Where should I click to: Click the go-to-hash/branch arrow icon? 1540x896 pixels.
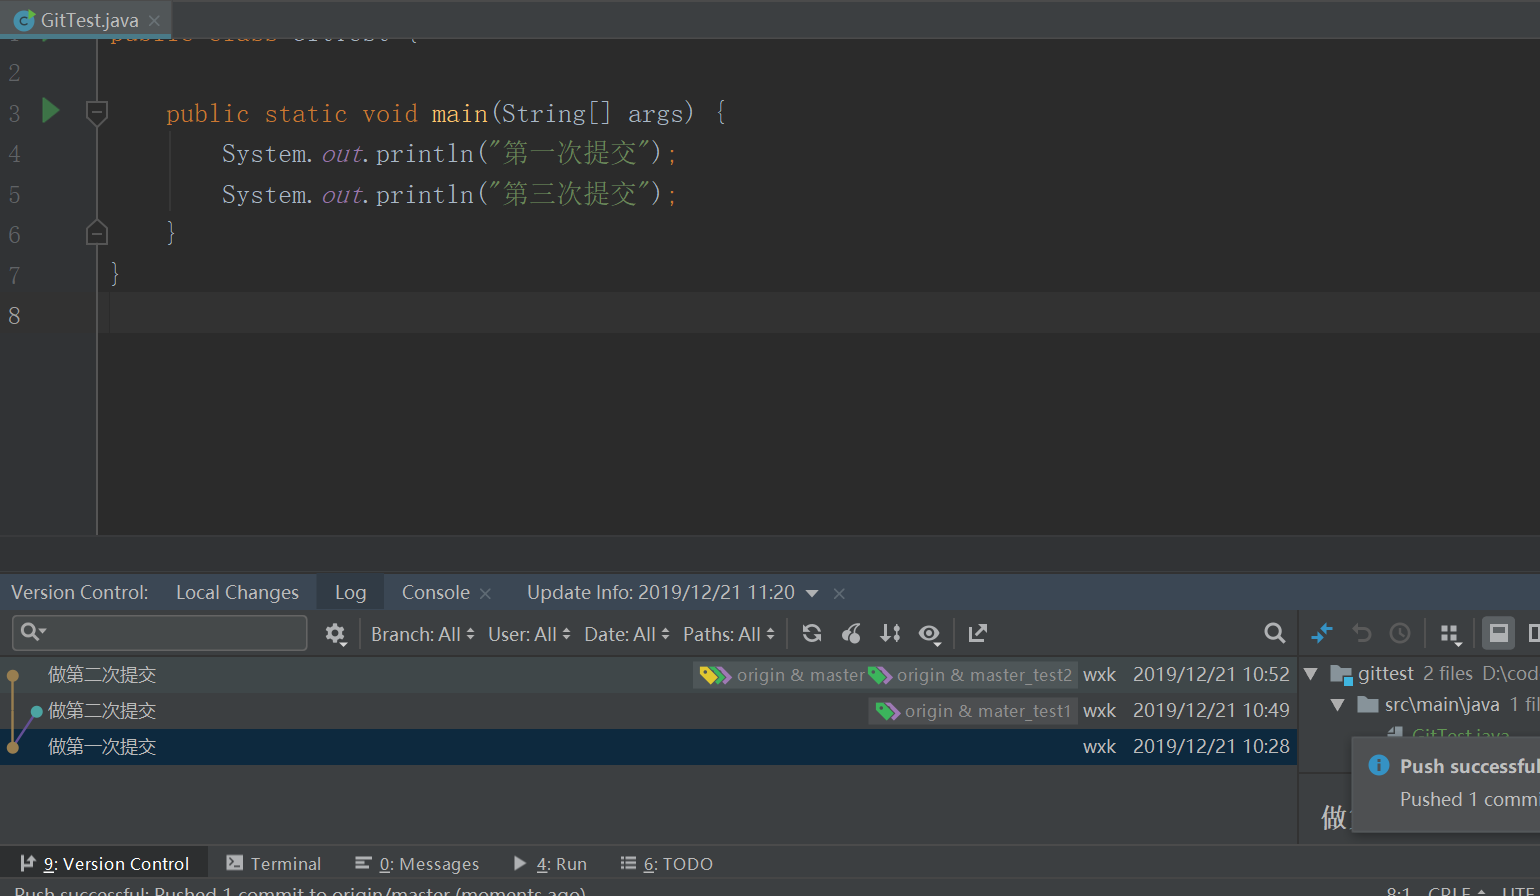click(x=978, y=633)
